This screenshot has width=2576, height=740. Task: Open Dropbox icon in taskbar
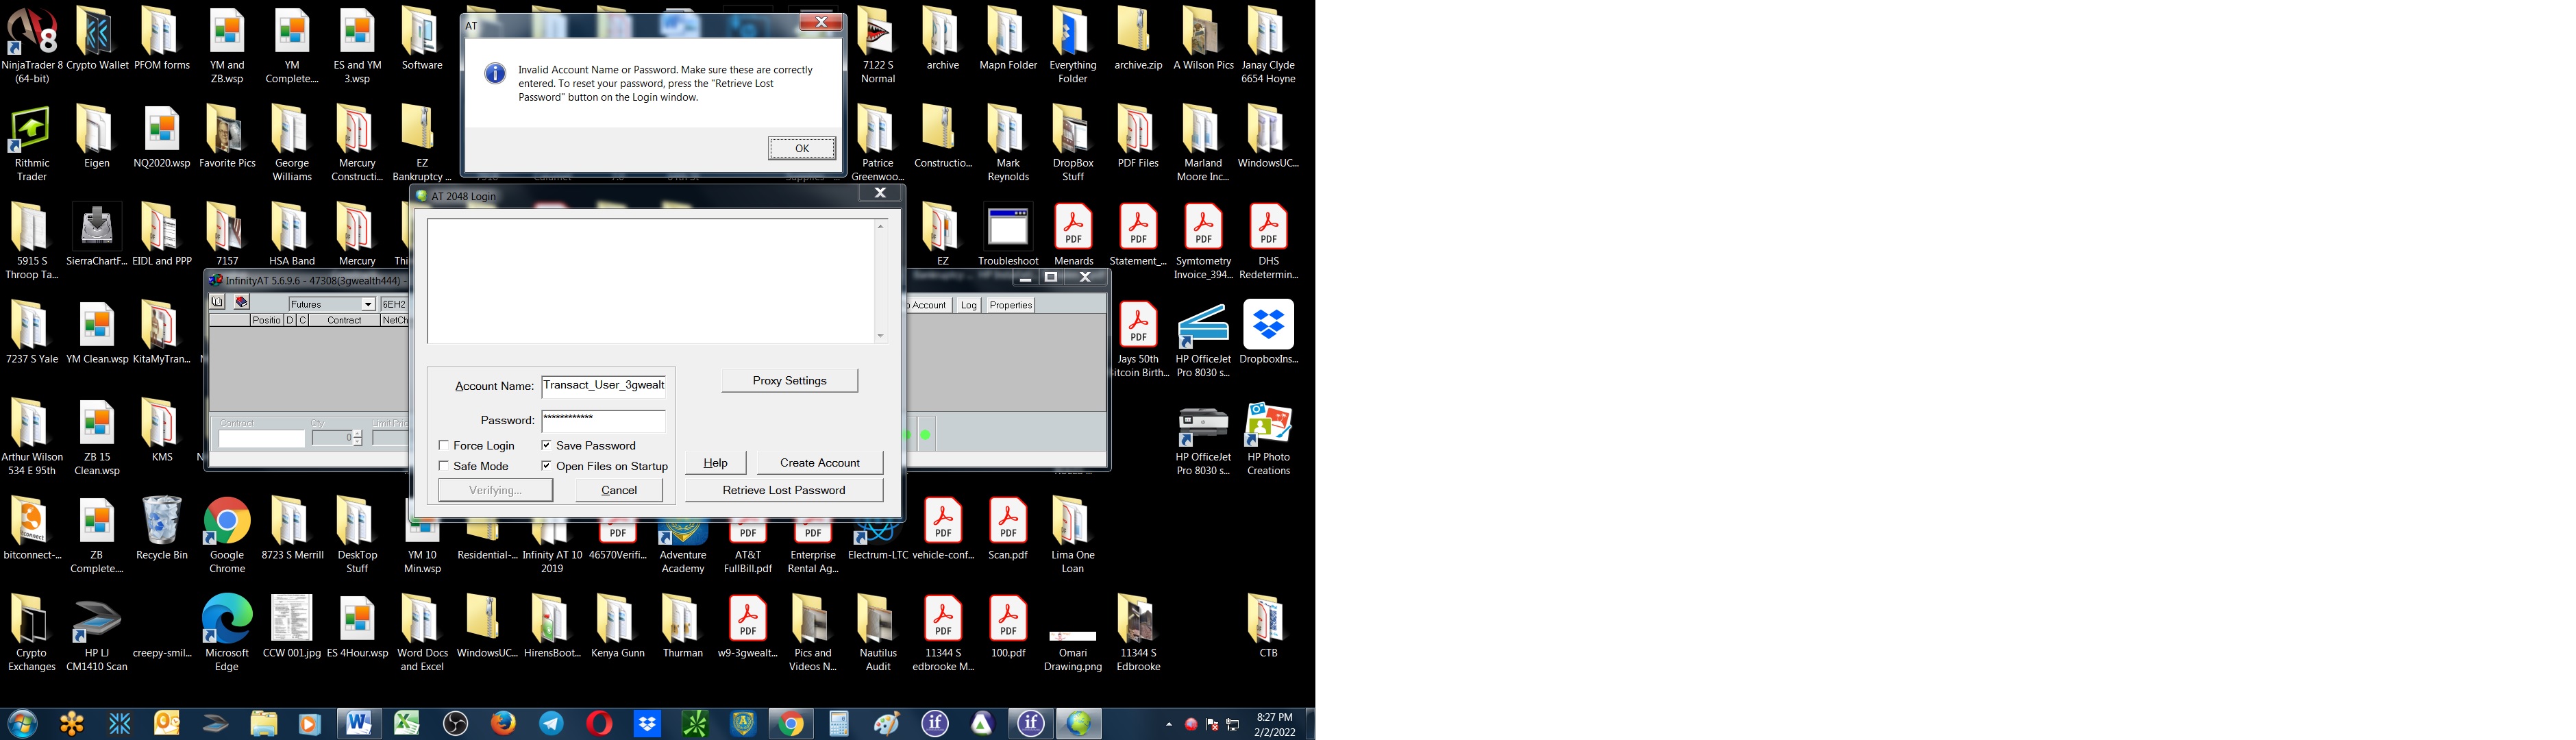[x=648, y=723]
